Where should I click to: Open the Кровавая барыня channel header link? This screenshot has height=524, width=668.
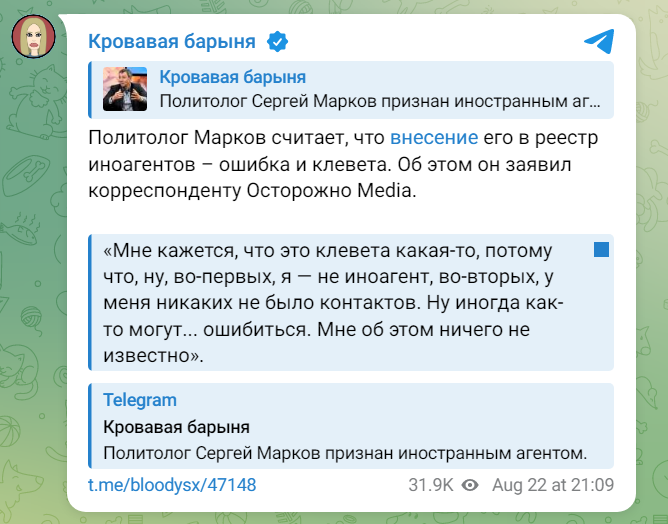172,41
